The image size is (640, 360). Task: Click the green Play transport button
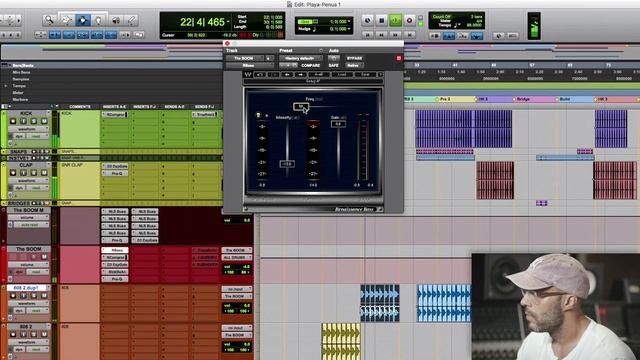point(396,20)
